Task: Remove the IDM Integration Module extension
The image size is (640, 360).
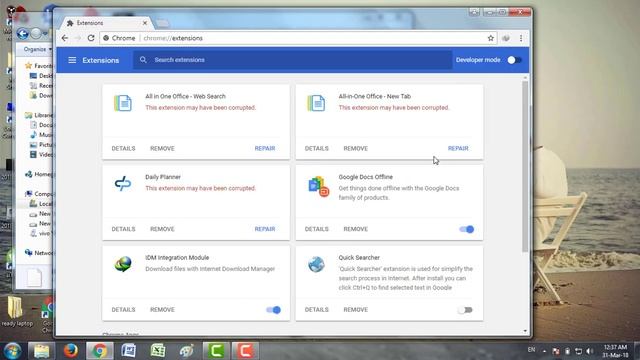Action: click(162, 310)
